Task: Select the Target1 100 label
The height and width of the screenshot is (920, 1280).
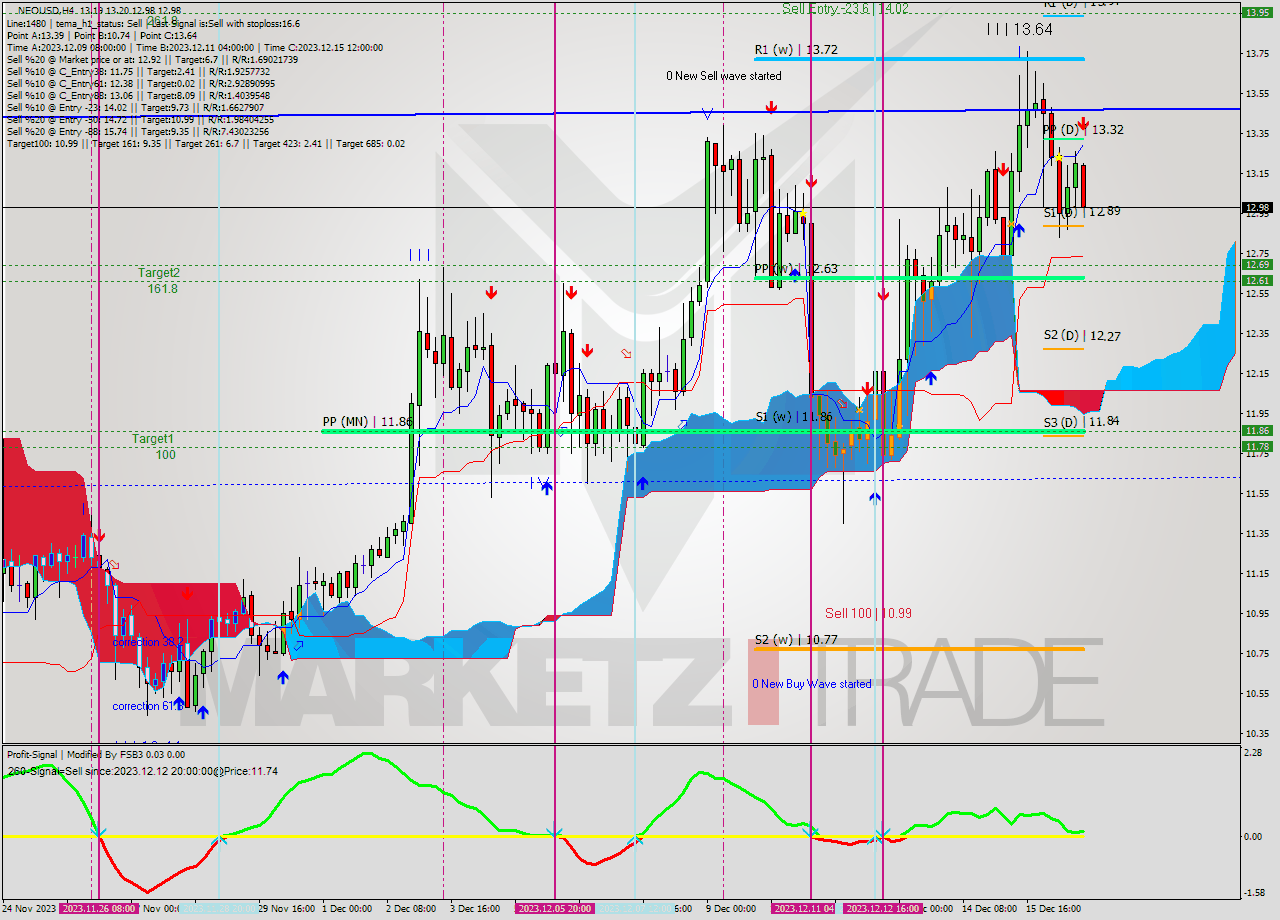Action: point(153,446)
